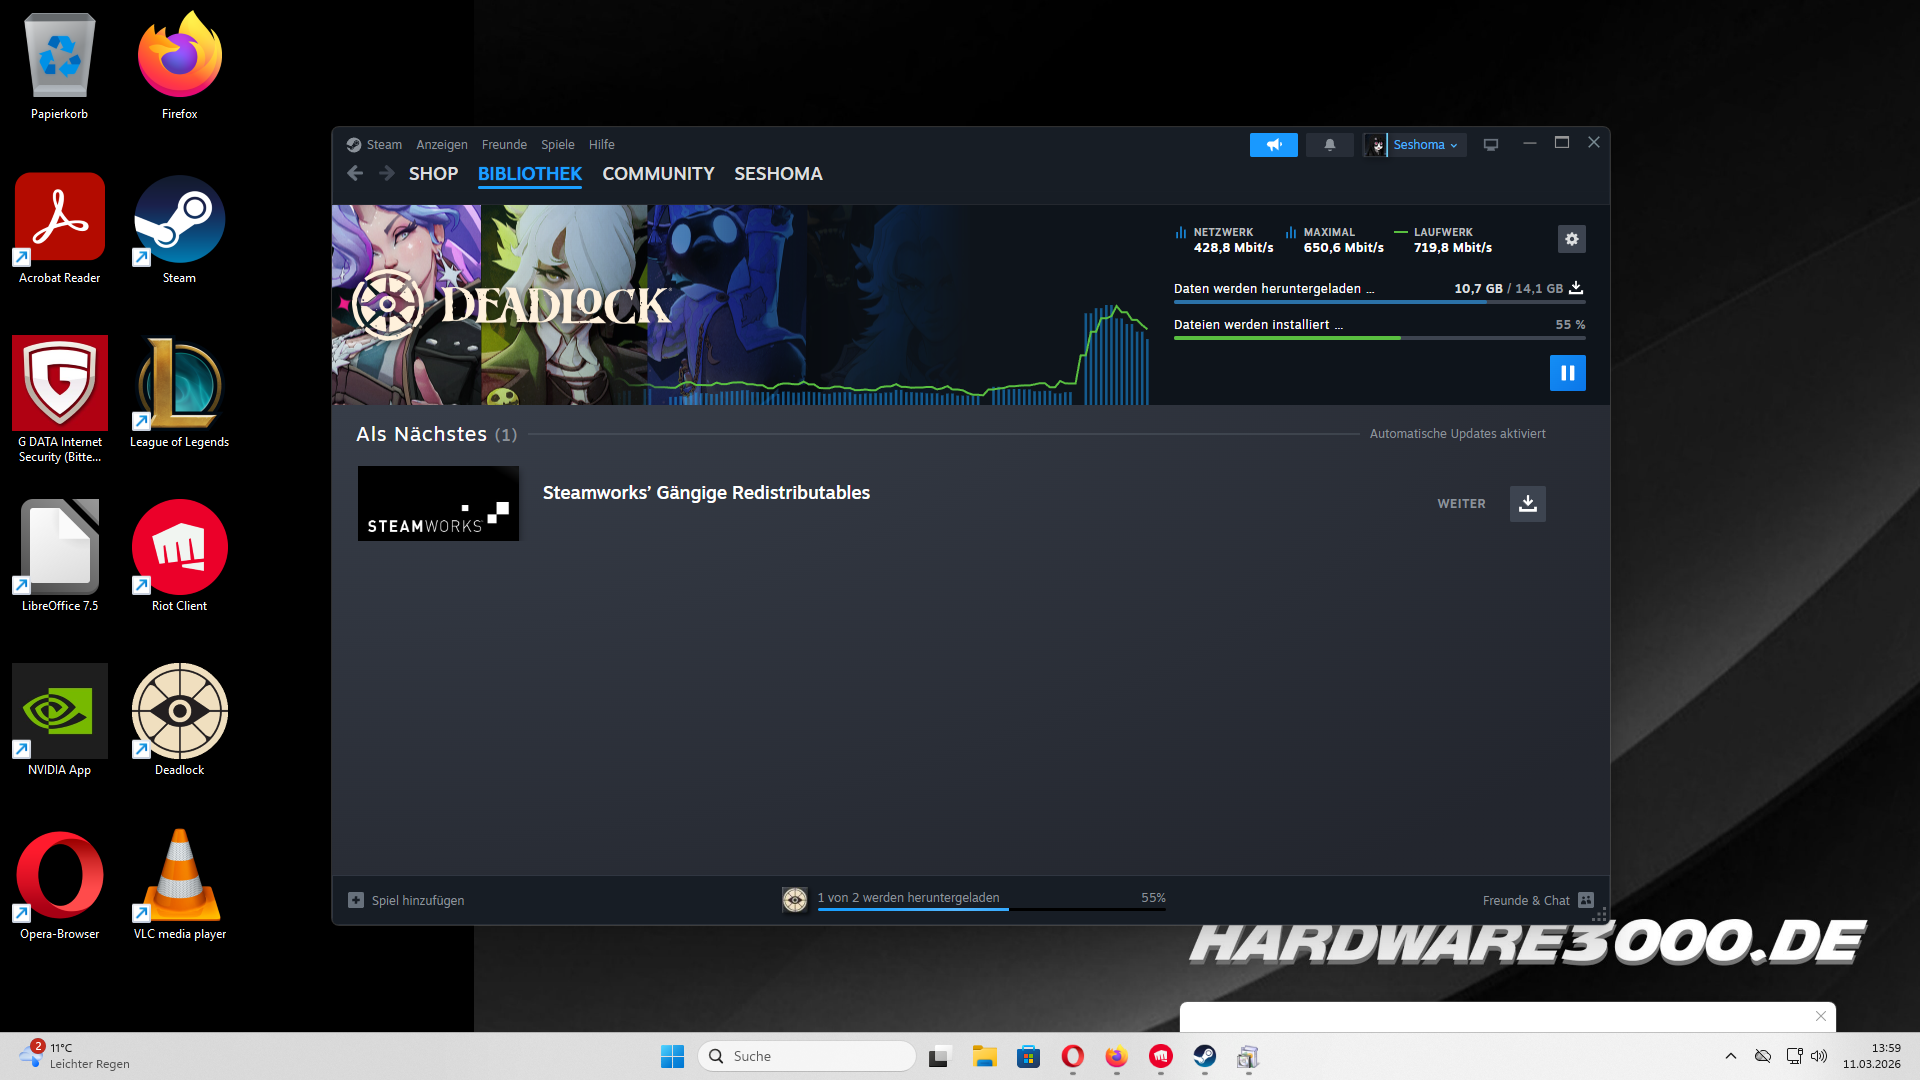Image resolution: width=1920 pixels, height=1080 pixels.
Task: Click the announcements megaphone icon
Action: [1273, 145]
